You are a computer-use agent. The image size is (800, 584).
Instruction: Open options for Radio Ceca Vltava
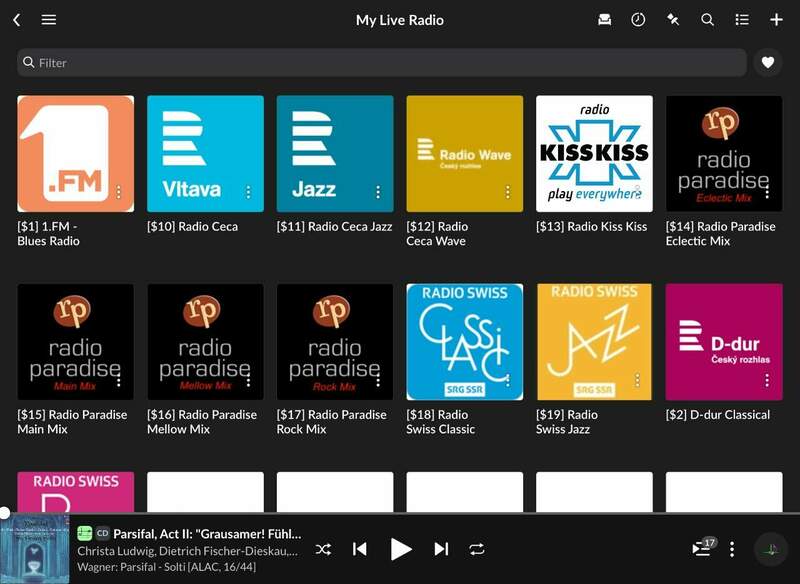point(248,192)
